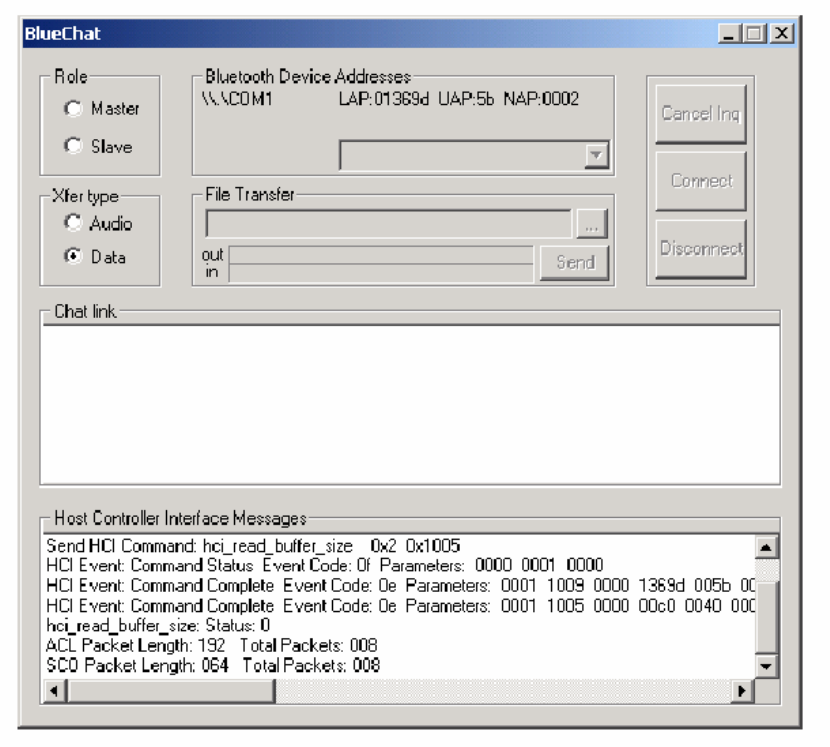830x747 pixels.
Task: Click the vertical scrollbar thumb in HCI messages
Action: click(x=765, y=617)
